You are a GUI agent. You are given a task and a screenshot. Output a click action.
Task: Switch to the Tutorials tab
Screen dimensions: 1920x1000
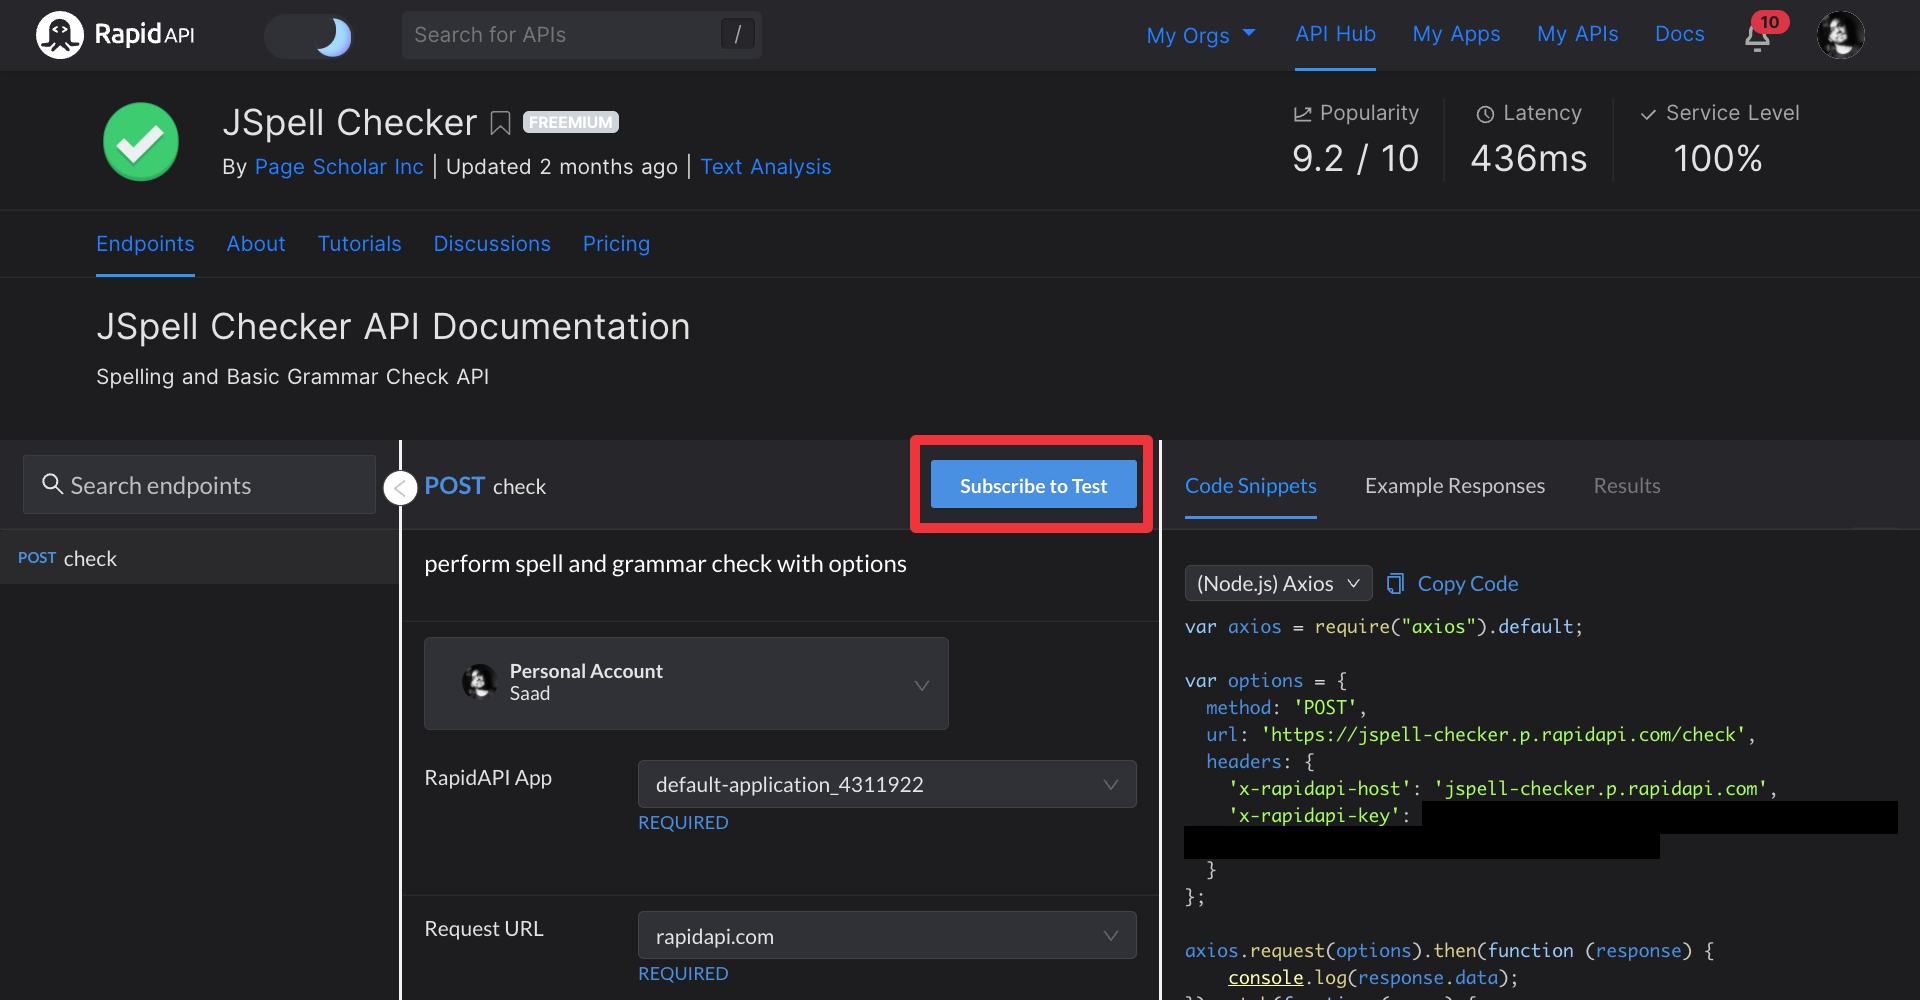359,244
